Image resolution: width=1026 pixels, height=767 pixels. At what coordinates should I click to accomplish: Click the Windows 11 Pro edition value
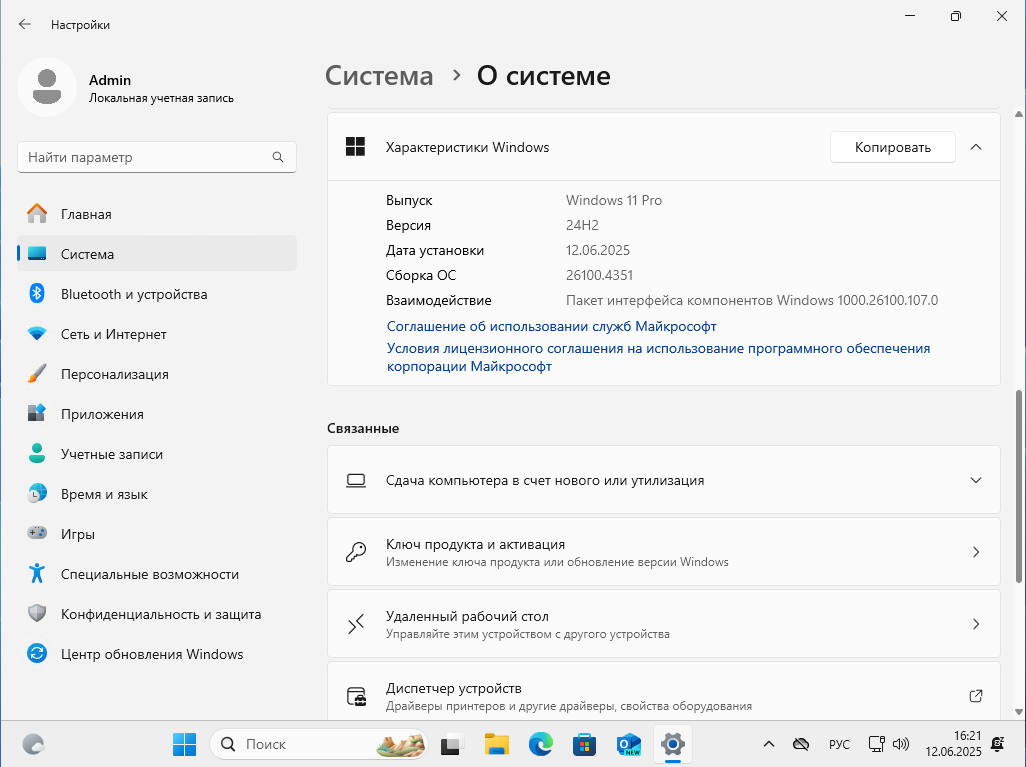(x=614, y=200)
